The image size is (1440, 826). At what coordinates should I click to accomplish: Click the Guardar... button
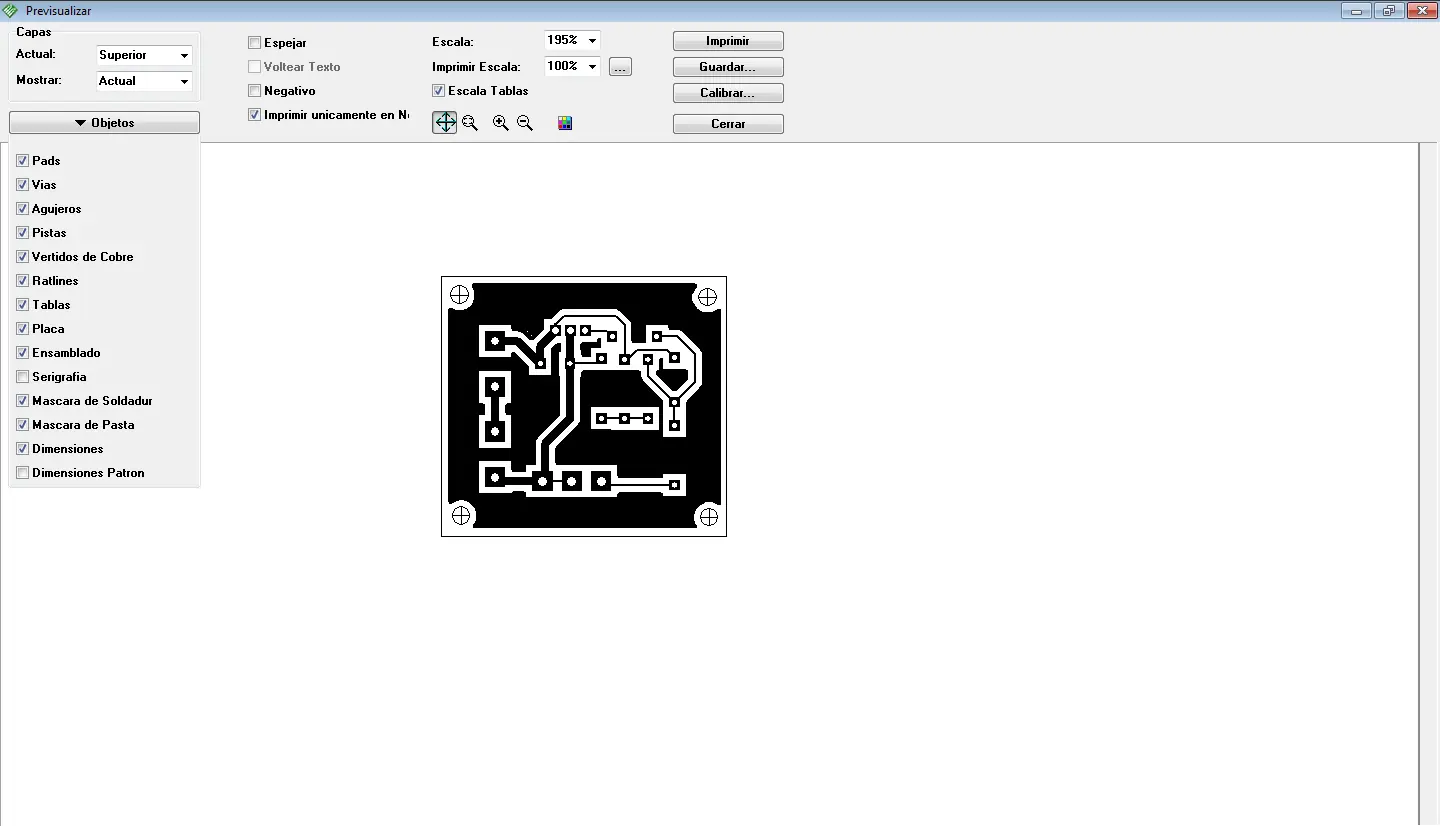[728, 67]
